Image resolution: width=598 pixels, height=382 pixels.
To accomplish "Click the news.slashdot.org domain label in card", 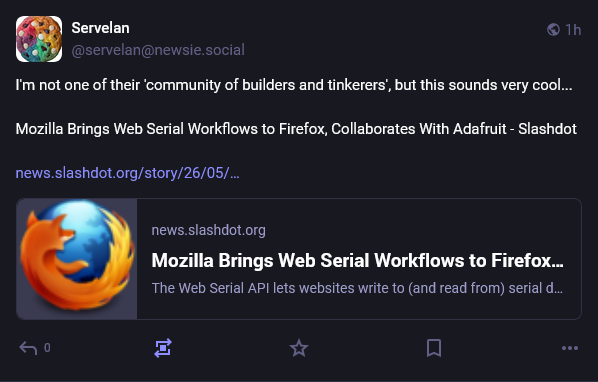I will [209, 230].
